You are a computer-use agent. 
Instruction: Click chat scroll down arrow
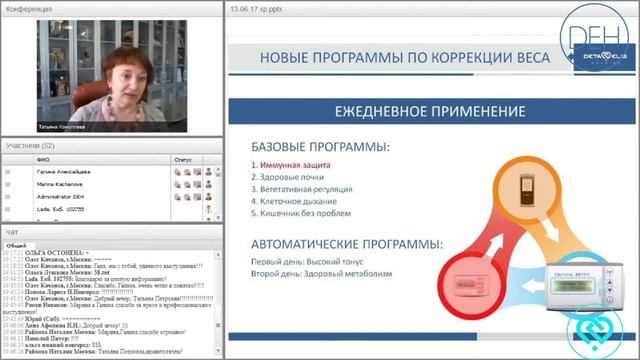tap(218, 350)
